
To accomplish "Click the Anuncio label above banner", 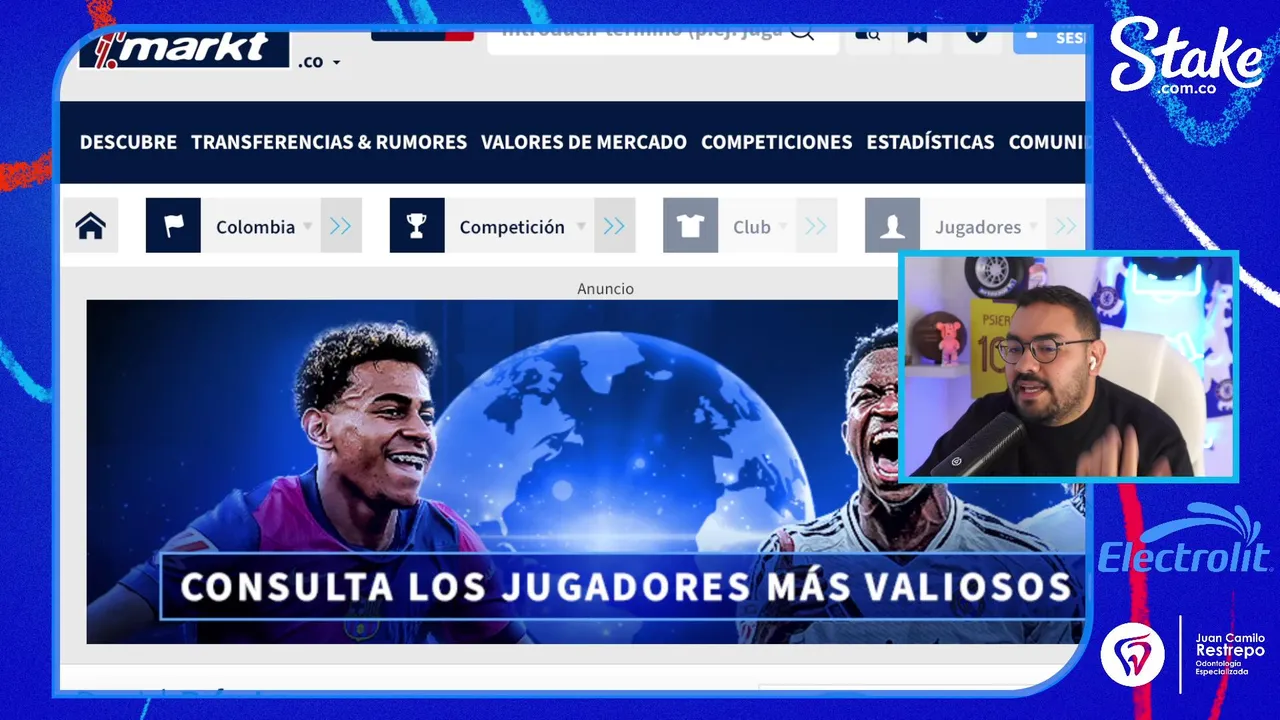I will coord(605,288).
